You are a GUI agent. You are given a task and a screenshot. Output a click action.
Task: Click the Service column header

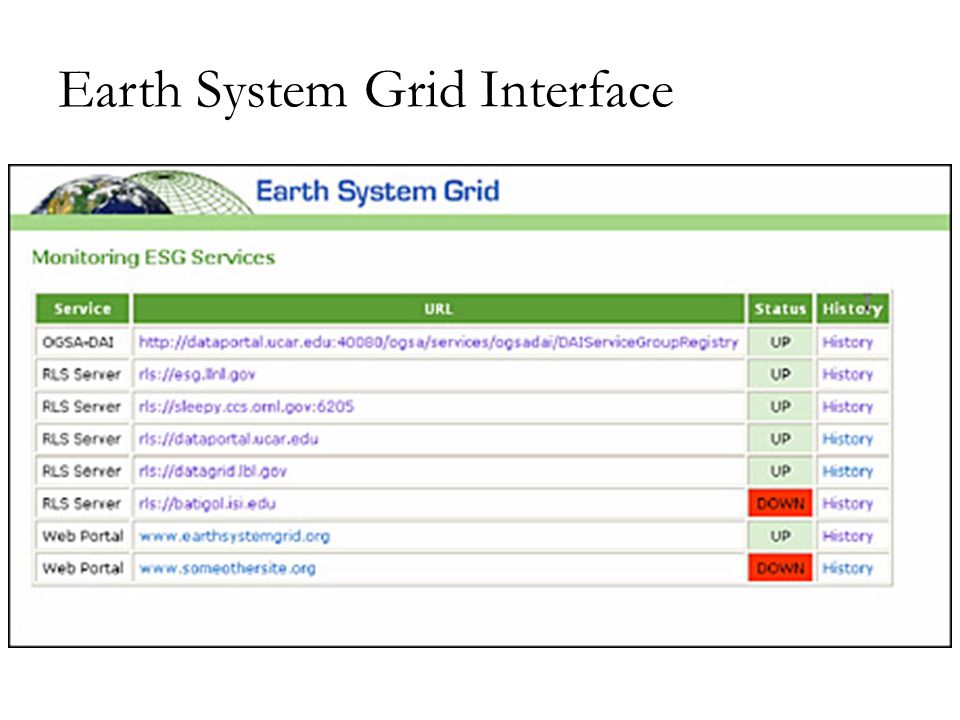(x=83, y=309)
